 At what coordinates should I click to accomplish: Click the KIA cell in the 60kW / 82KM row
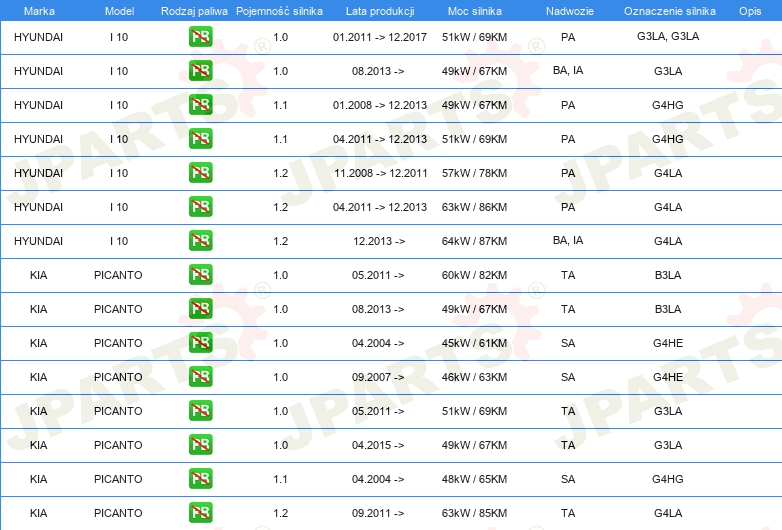(x=38, y=275)
